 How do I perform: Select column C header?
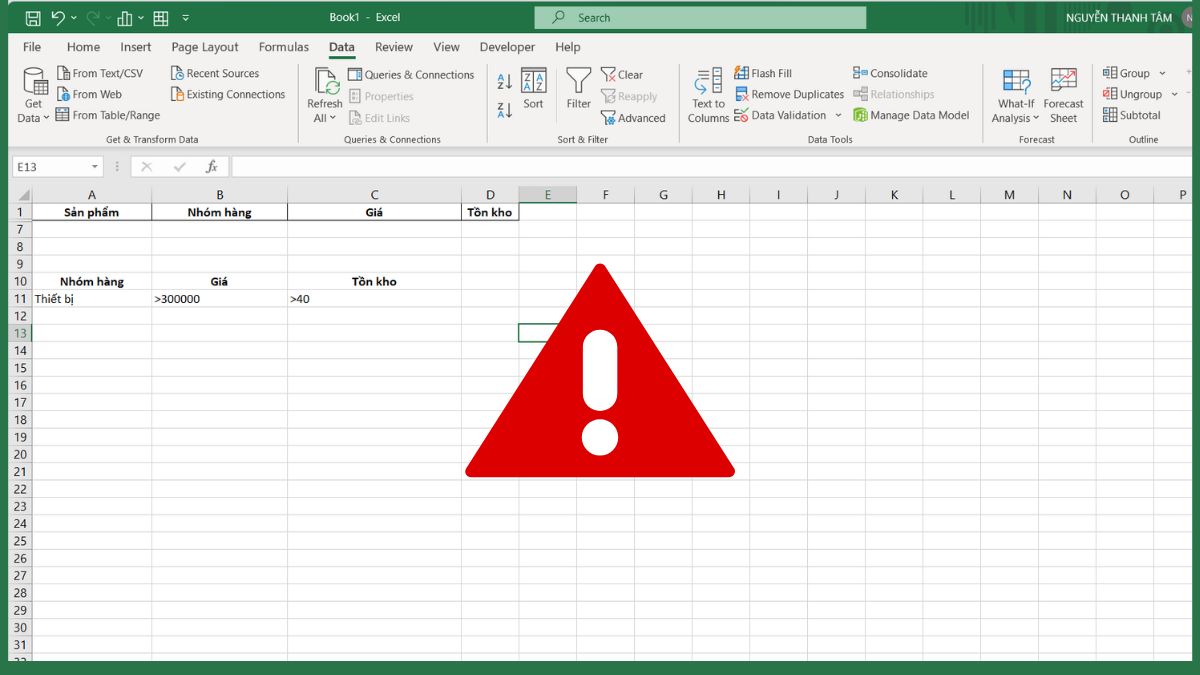pyautogui.click(x=374, y=195)
